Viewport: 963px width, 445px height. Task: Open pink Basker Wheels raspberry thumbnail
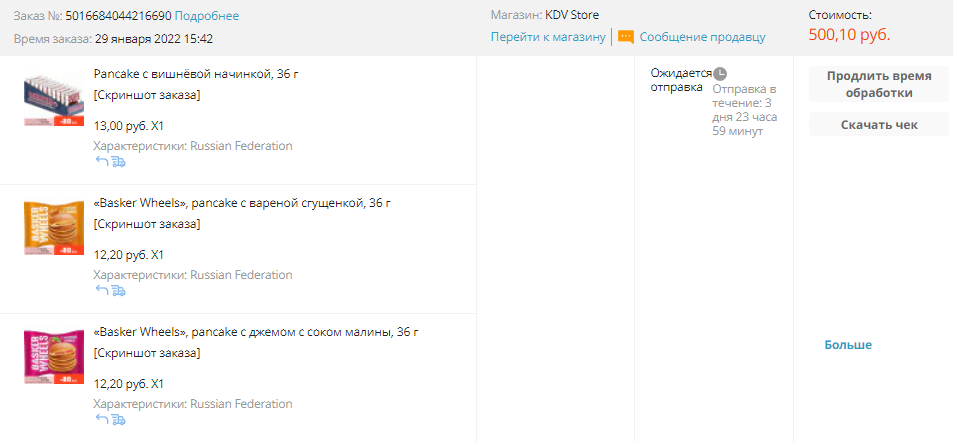54,357
